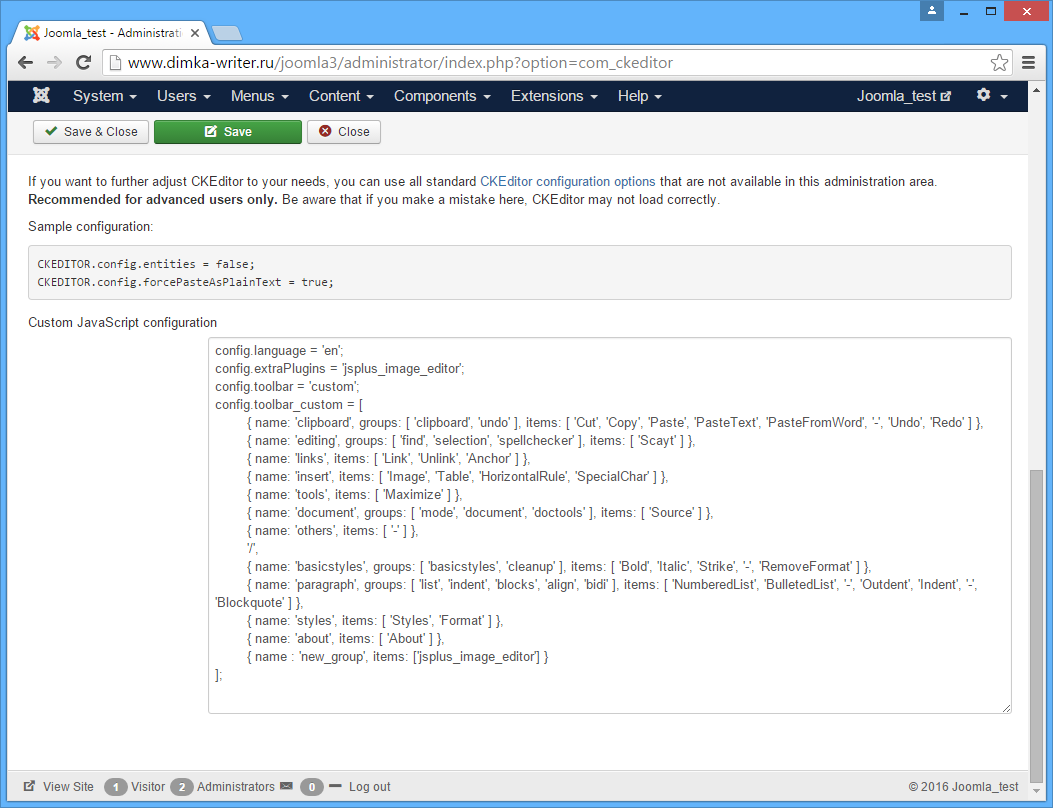The width and height of the screenshot is (1053, 808).
Task: Expand the Components dropdown menu
Action: [441, 96]
